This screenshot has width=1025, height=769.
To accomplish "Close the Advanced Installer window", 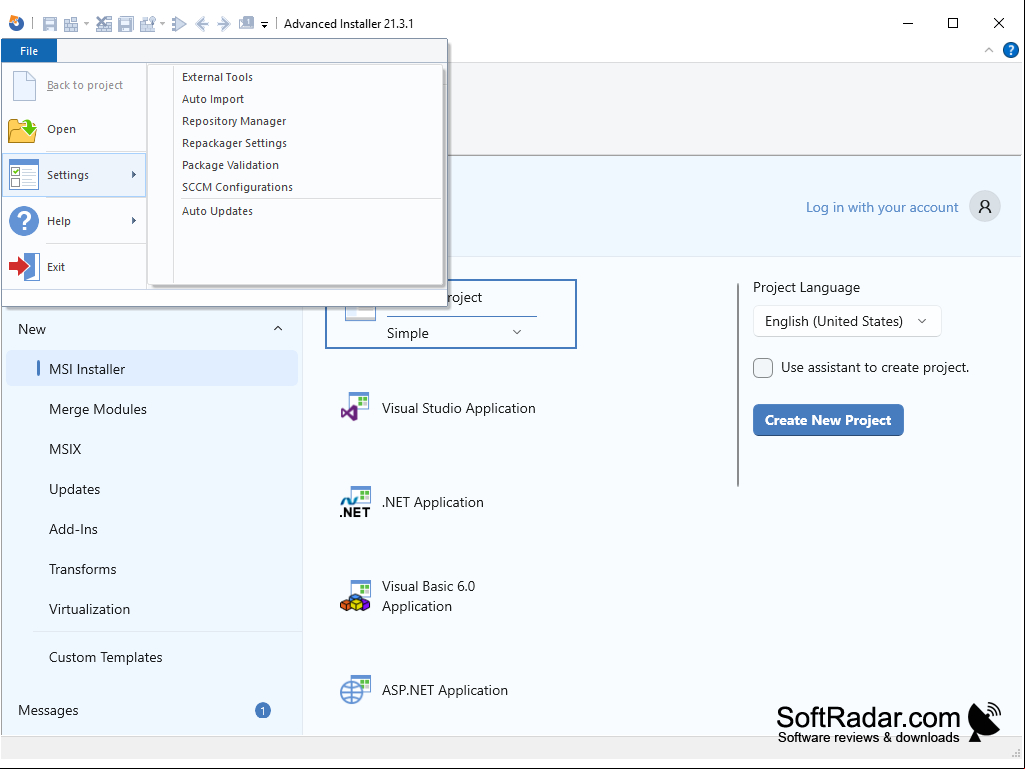I will tap(999, 24).
